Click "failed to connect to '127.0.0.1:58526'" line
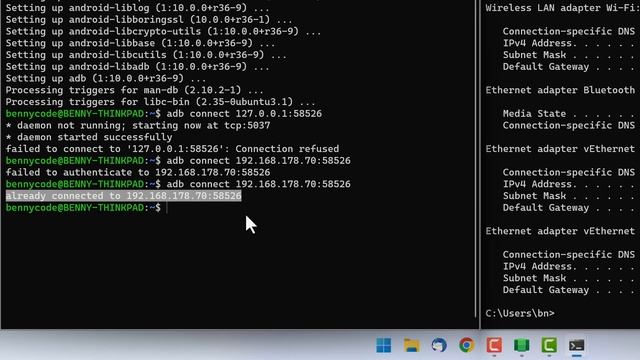 [x=172, y=149]
